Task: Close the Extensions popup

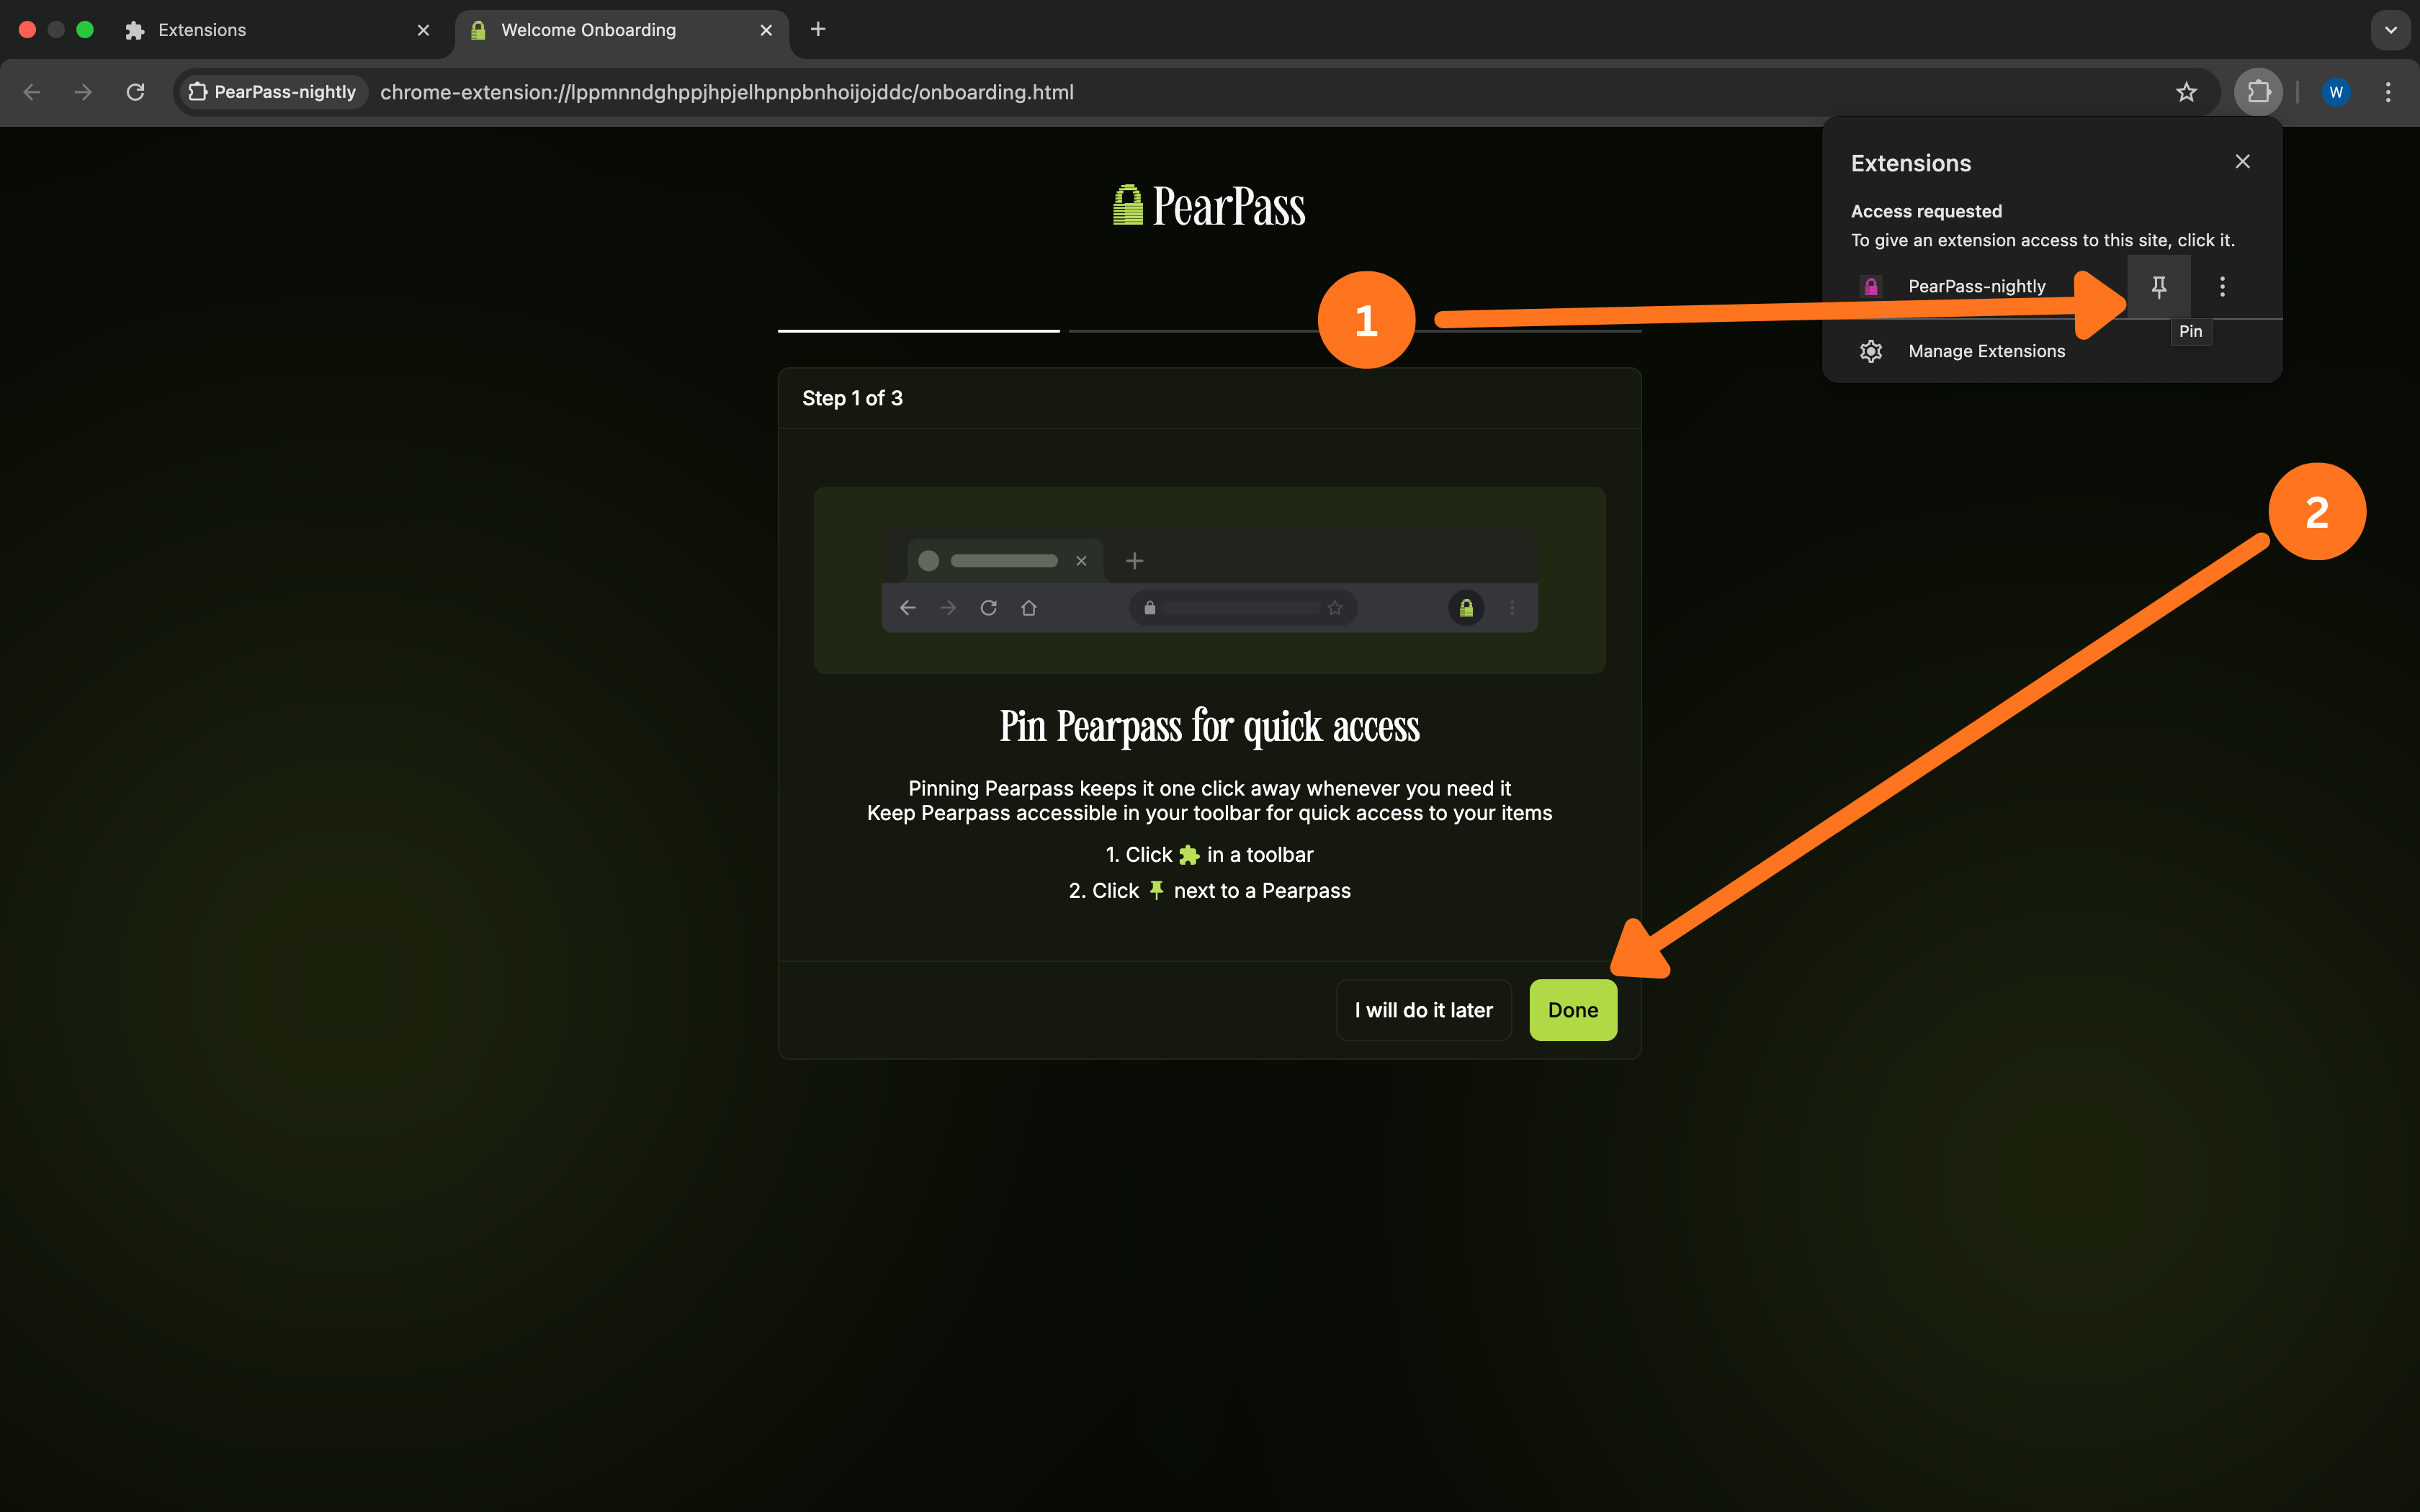Action: tap(2242, 162)
